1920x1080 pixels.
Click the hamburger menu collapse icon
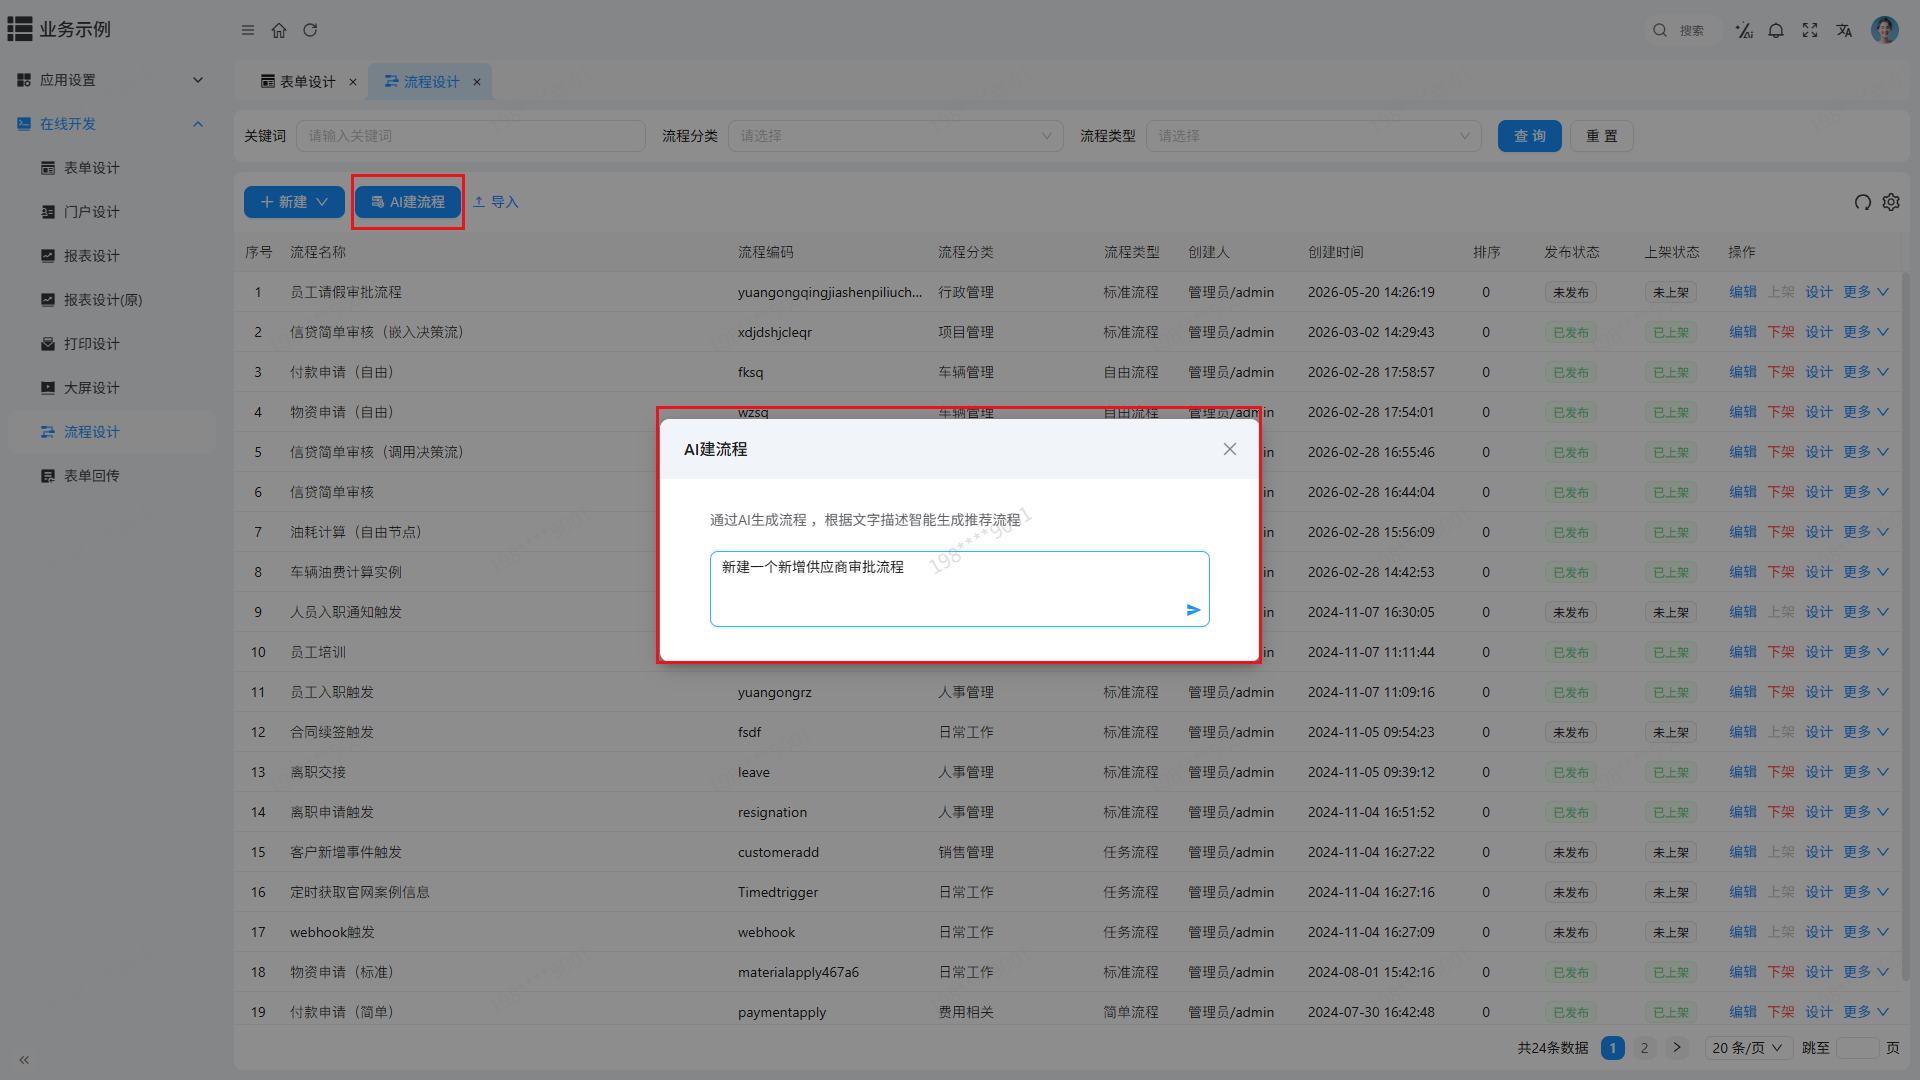(248, 30)
